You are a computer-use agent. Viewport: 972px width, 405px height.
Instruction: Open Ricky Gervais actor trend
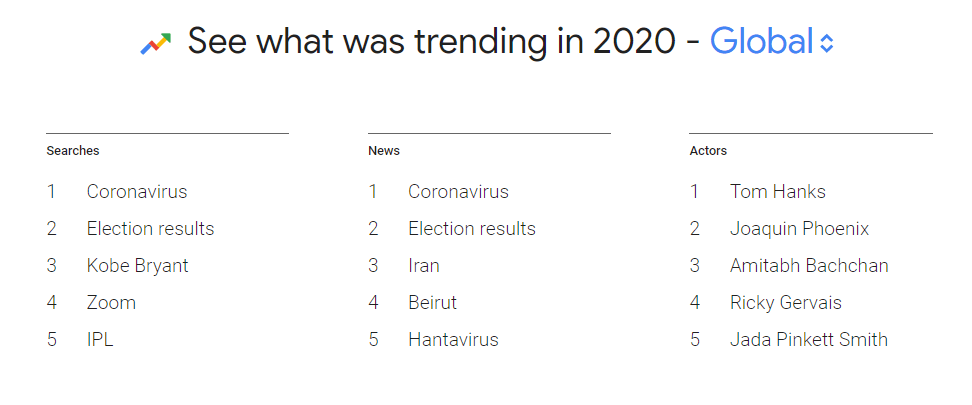click(x=786, y=303)
